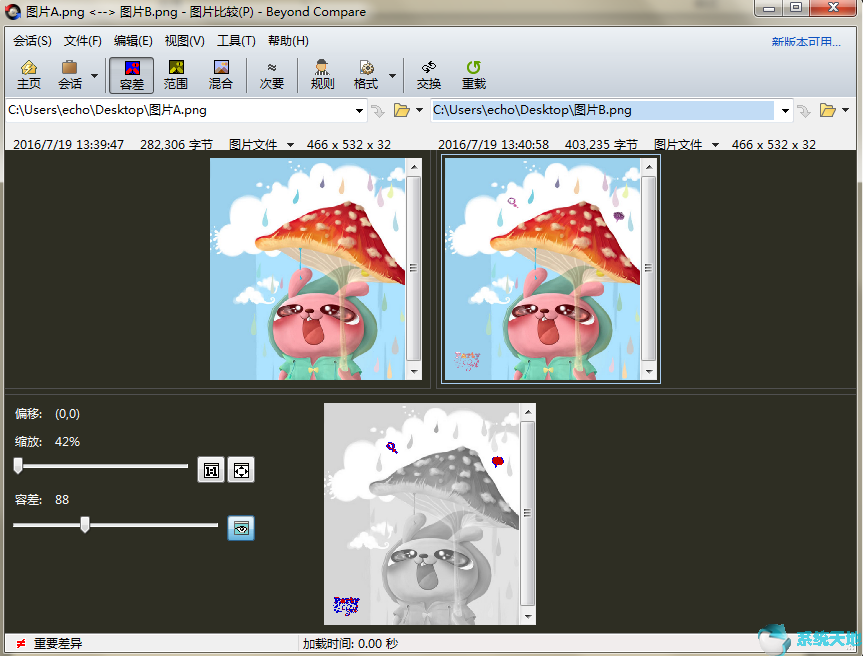Click the 格式 format icon

tap(366, 75)
